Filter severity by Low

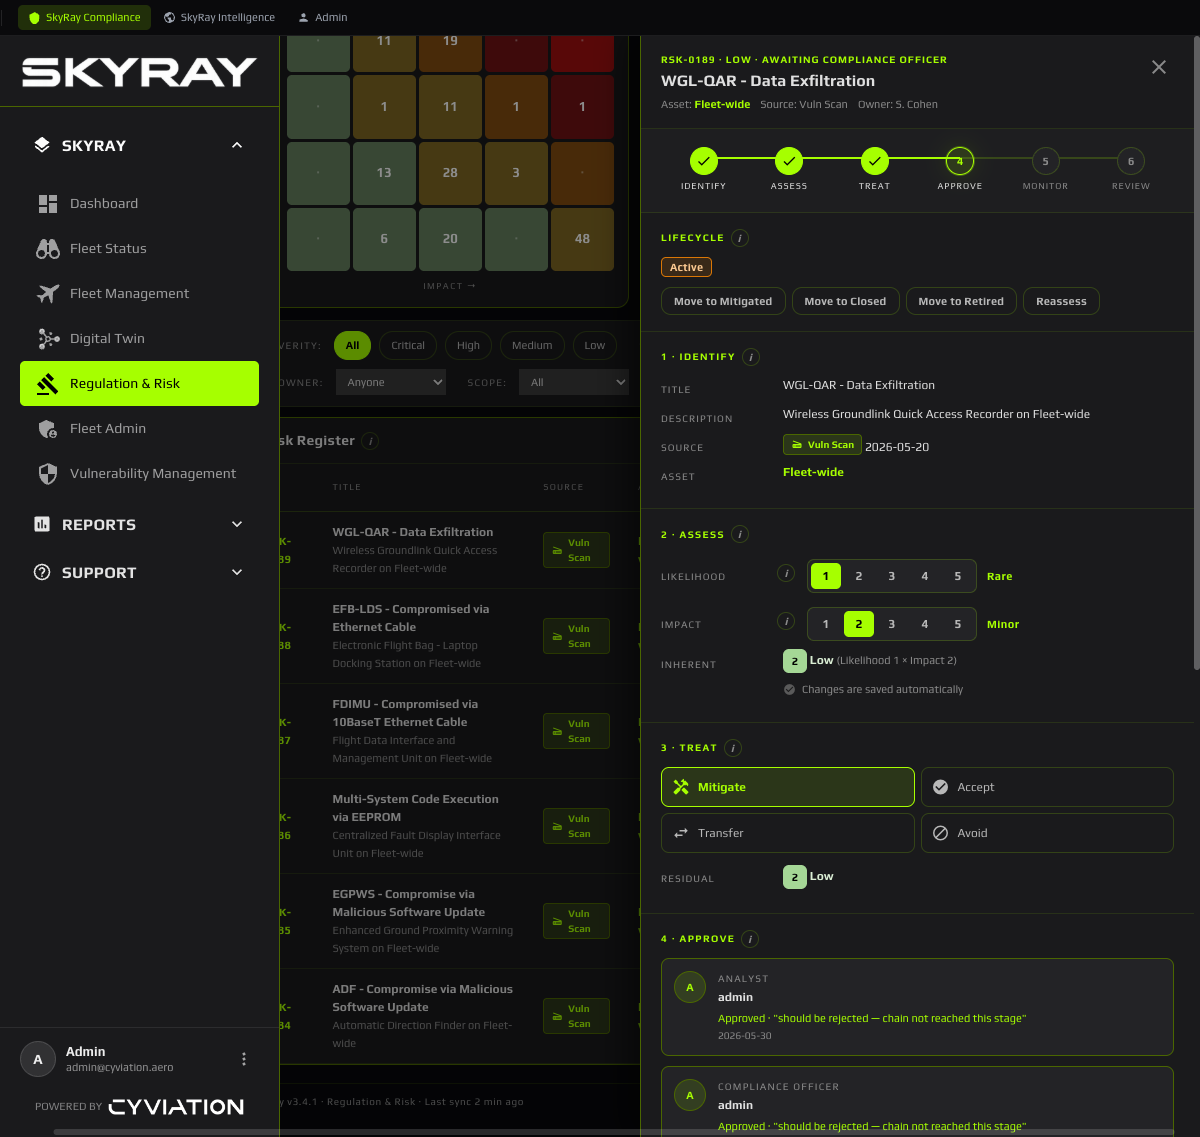point(595,345)
